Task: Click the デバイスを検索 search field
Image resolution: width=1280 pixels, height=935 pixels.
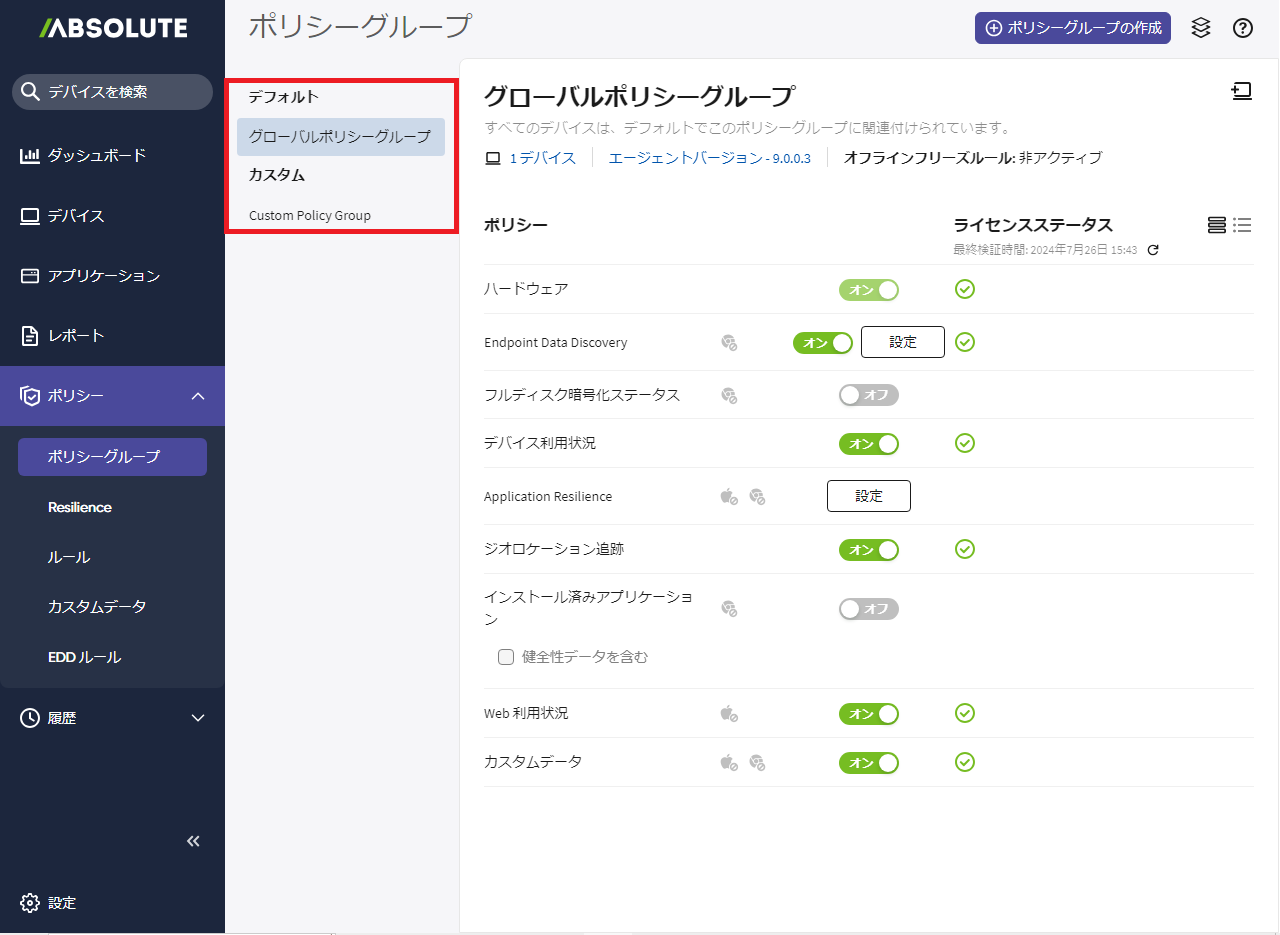Action: 112,92
